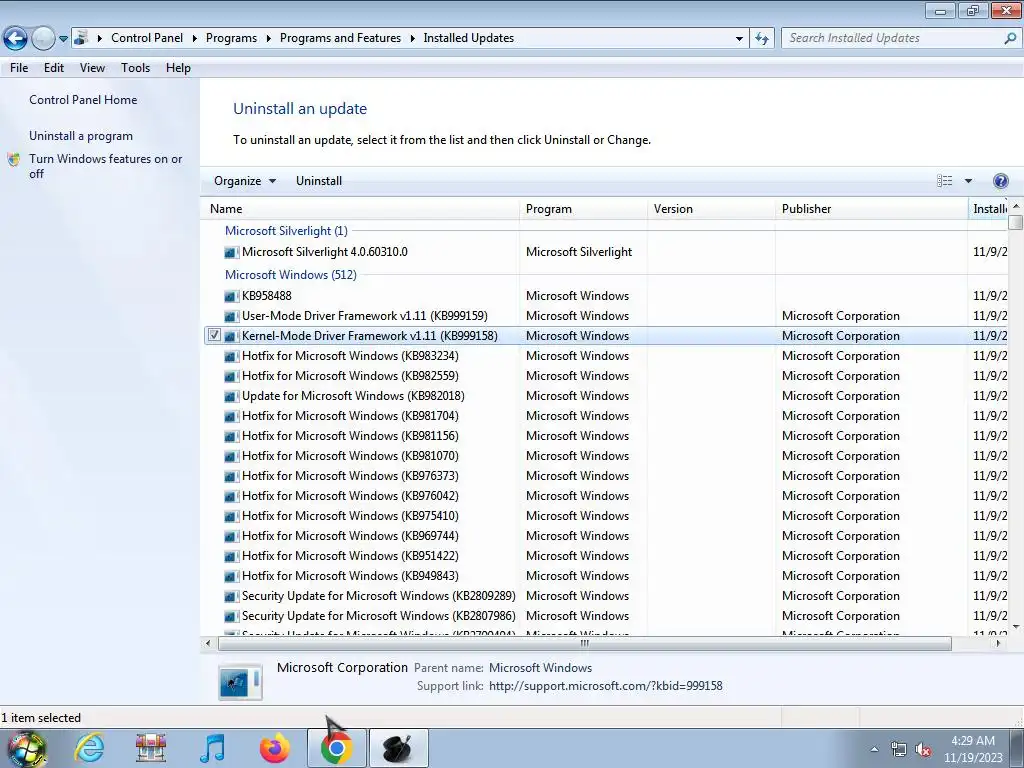1024x768 pixels.
Task: Sort by the Program column header
Action: [x=584, y=209]
